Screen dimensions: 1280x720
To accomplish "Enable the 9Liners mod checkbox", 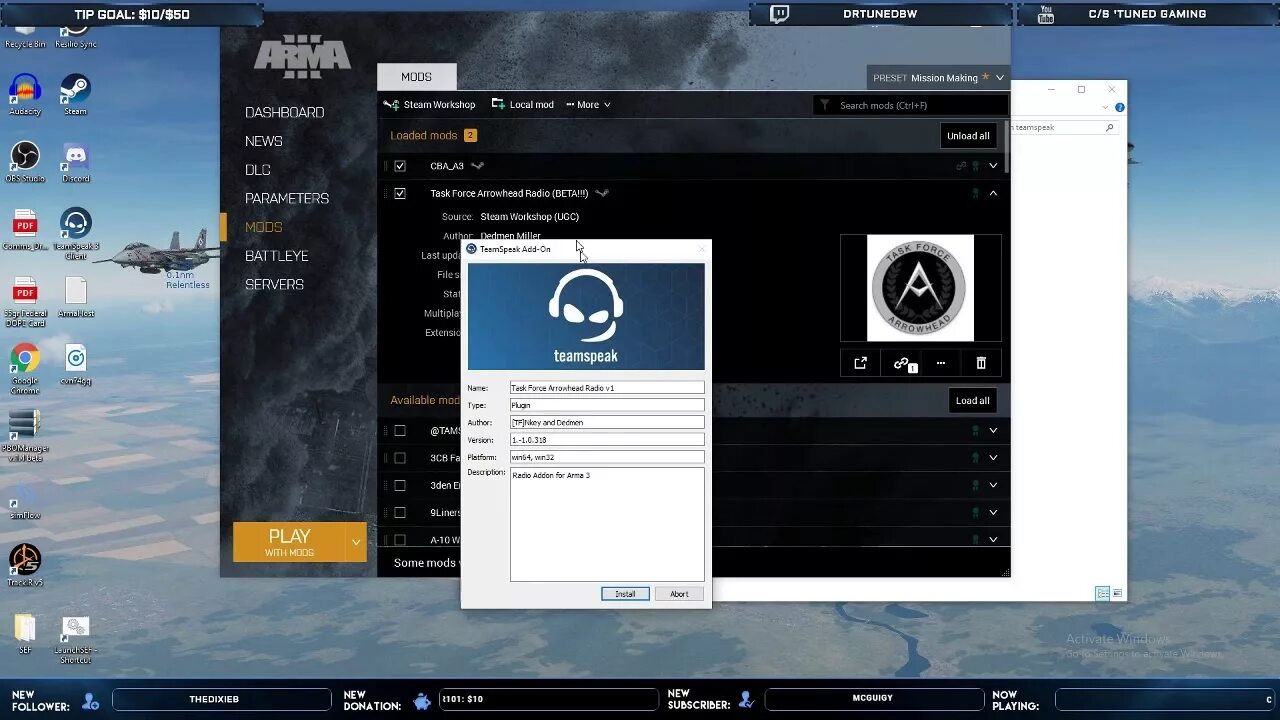I will click(x=400, y=513).
